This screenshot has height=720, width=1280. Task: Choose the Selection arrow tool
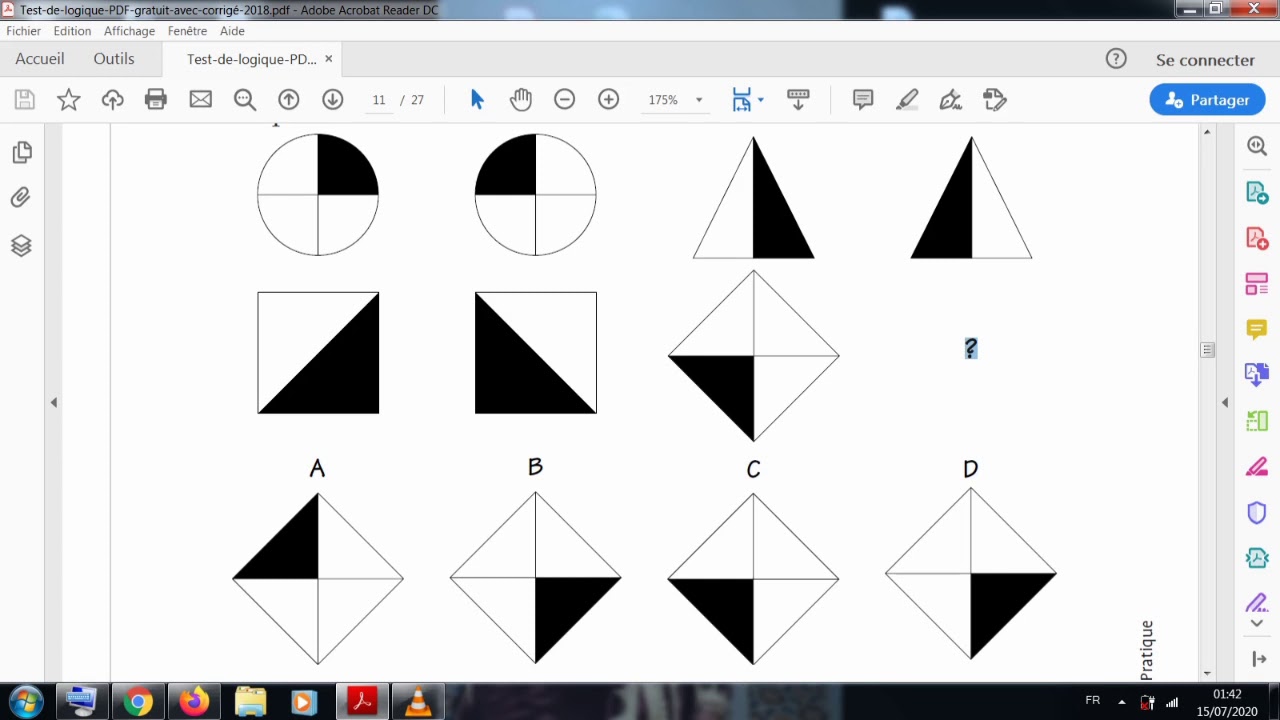coord(477,100)
